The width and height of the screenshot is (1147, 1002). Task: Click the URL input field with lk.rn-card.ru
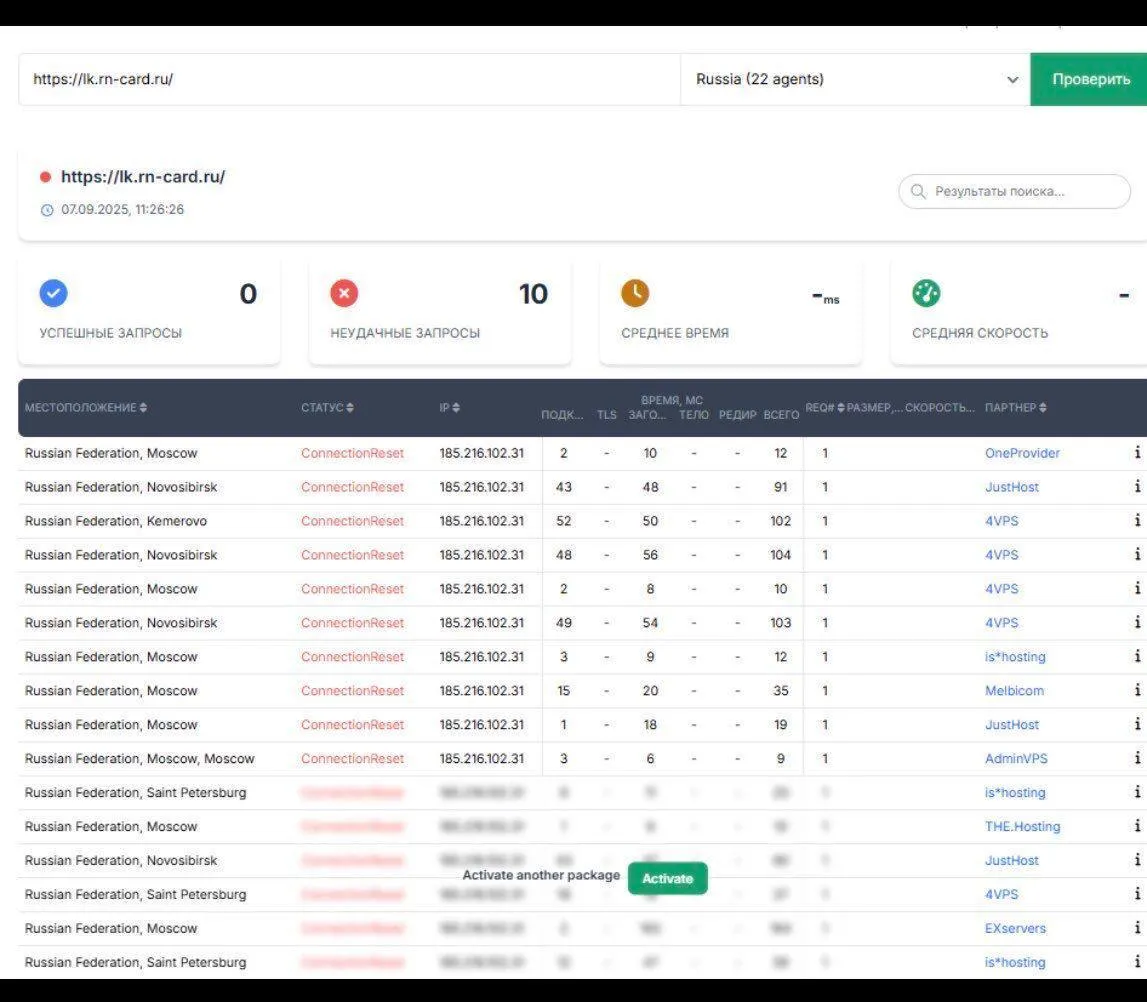[348, 80]
